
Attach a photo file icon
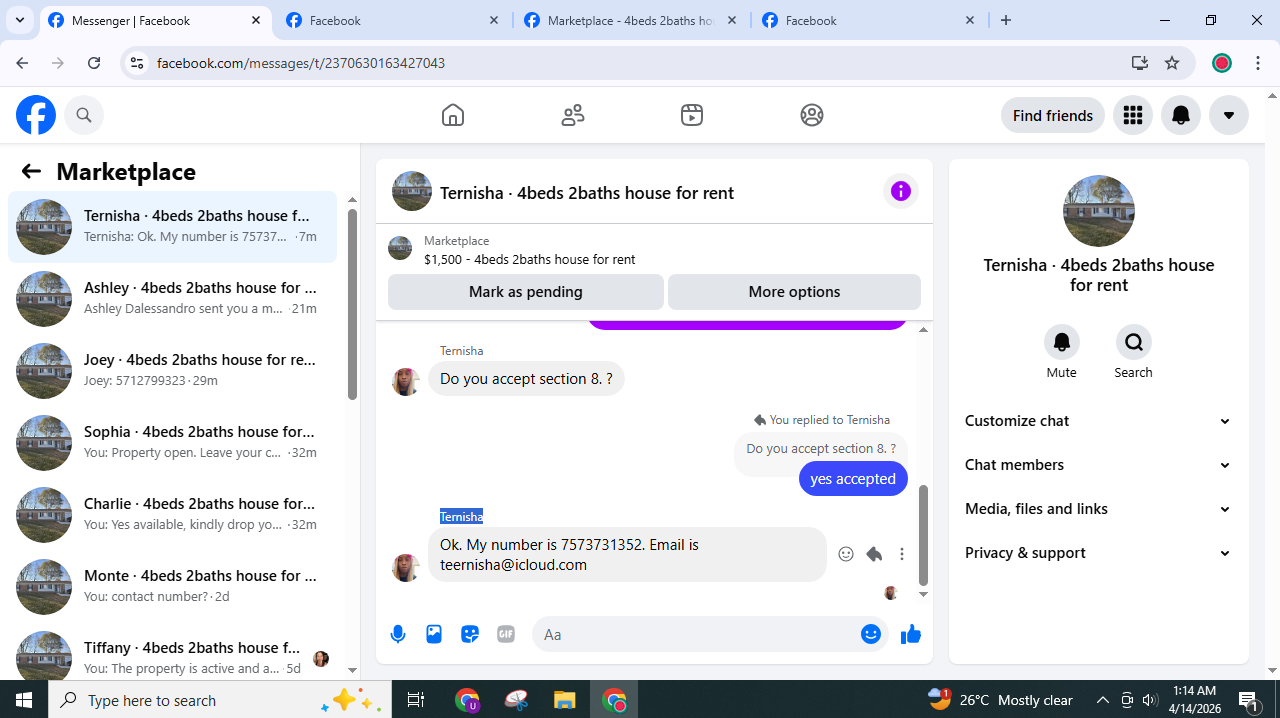pos(434,634)
